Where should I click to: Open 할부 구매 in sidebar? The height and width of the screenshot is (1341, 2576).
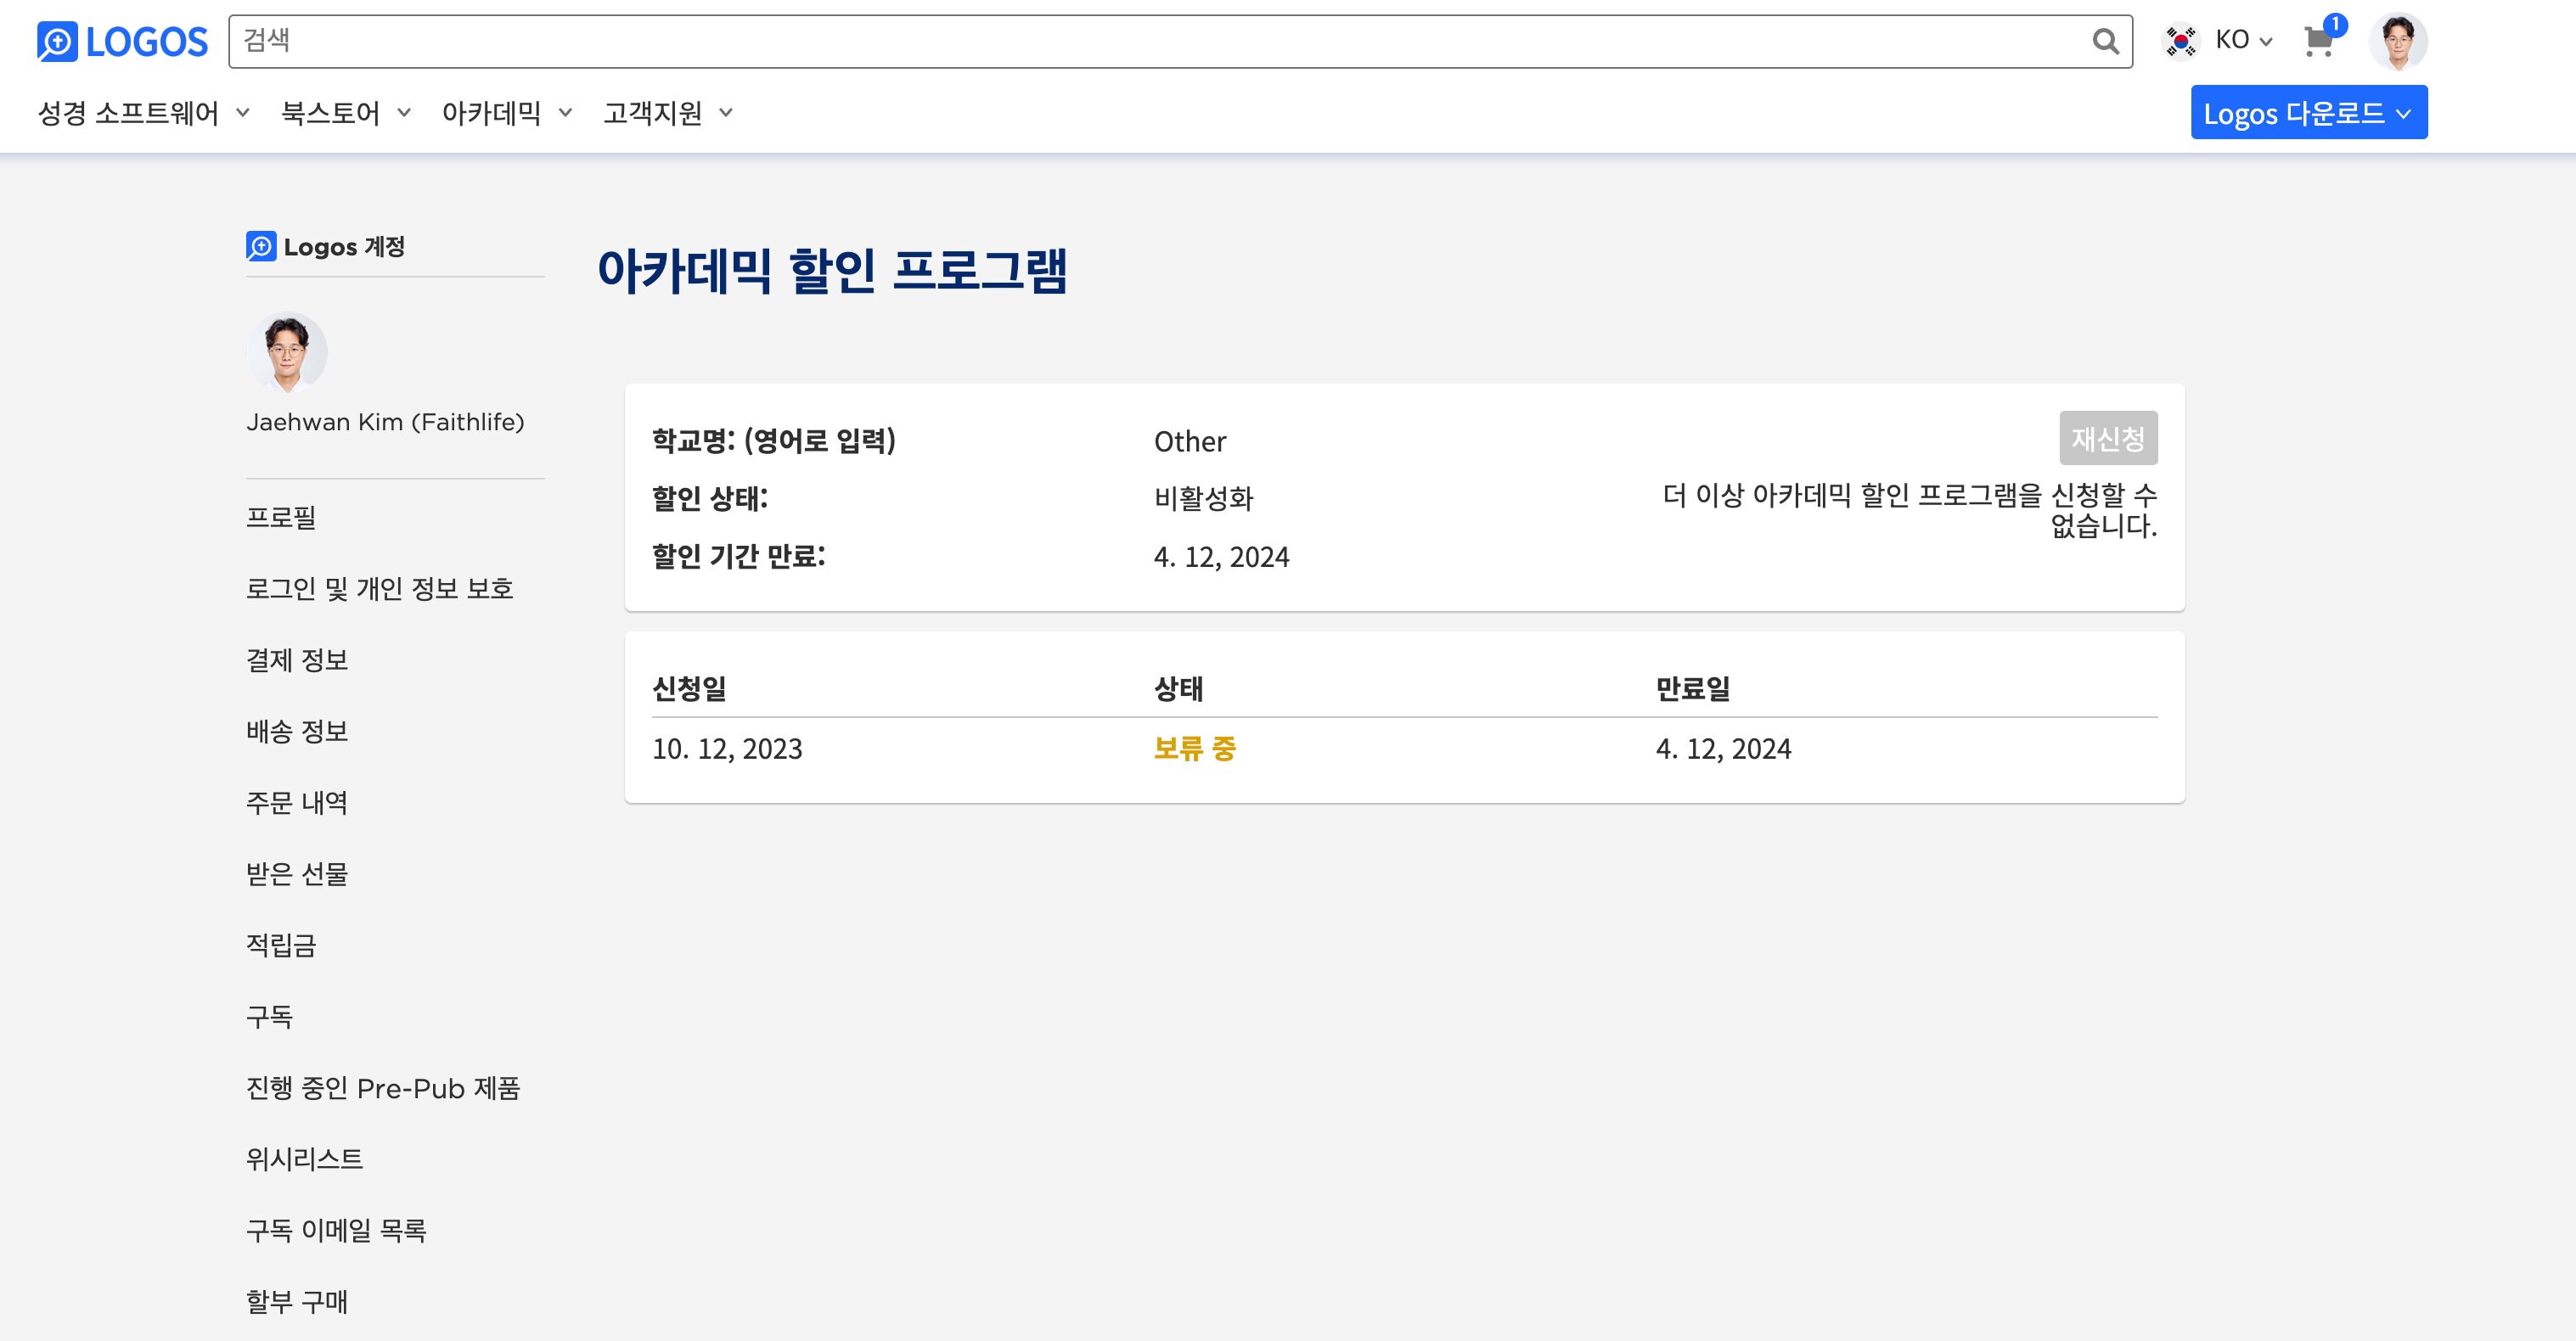(297, 1302)
